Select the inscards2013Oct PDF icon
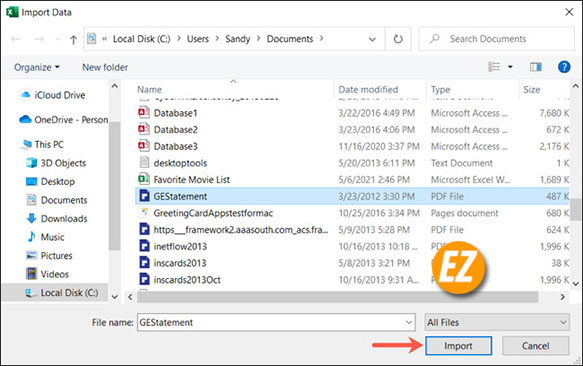 point(144,279)
